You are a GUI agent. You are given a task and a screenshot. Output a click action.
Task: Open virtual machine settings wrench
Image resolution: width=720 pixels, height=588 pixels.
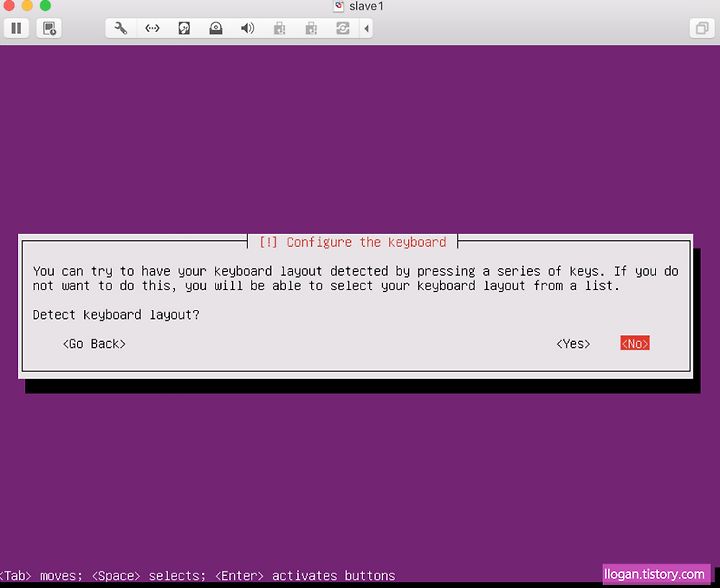(x=121, y=28)
